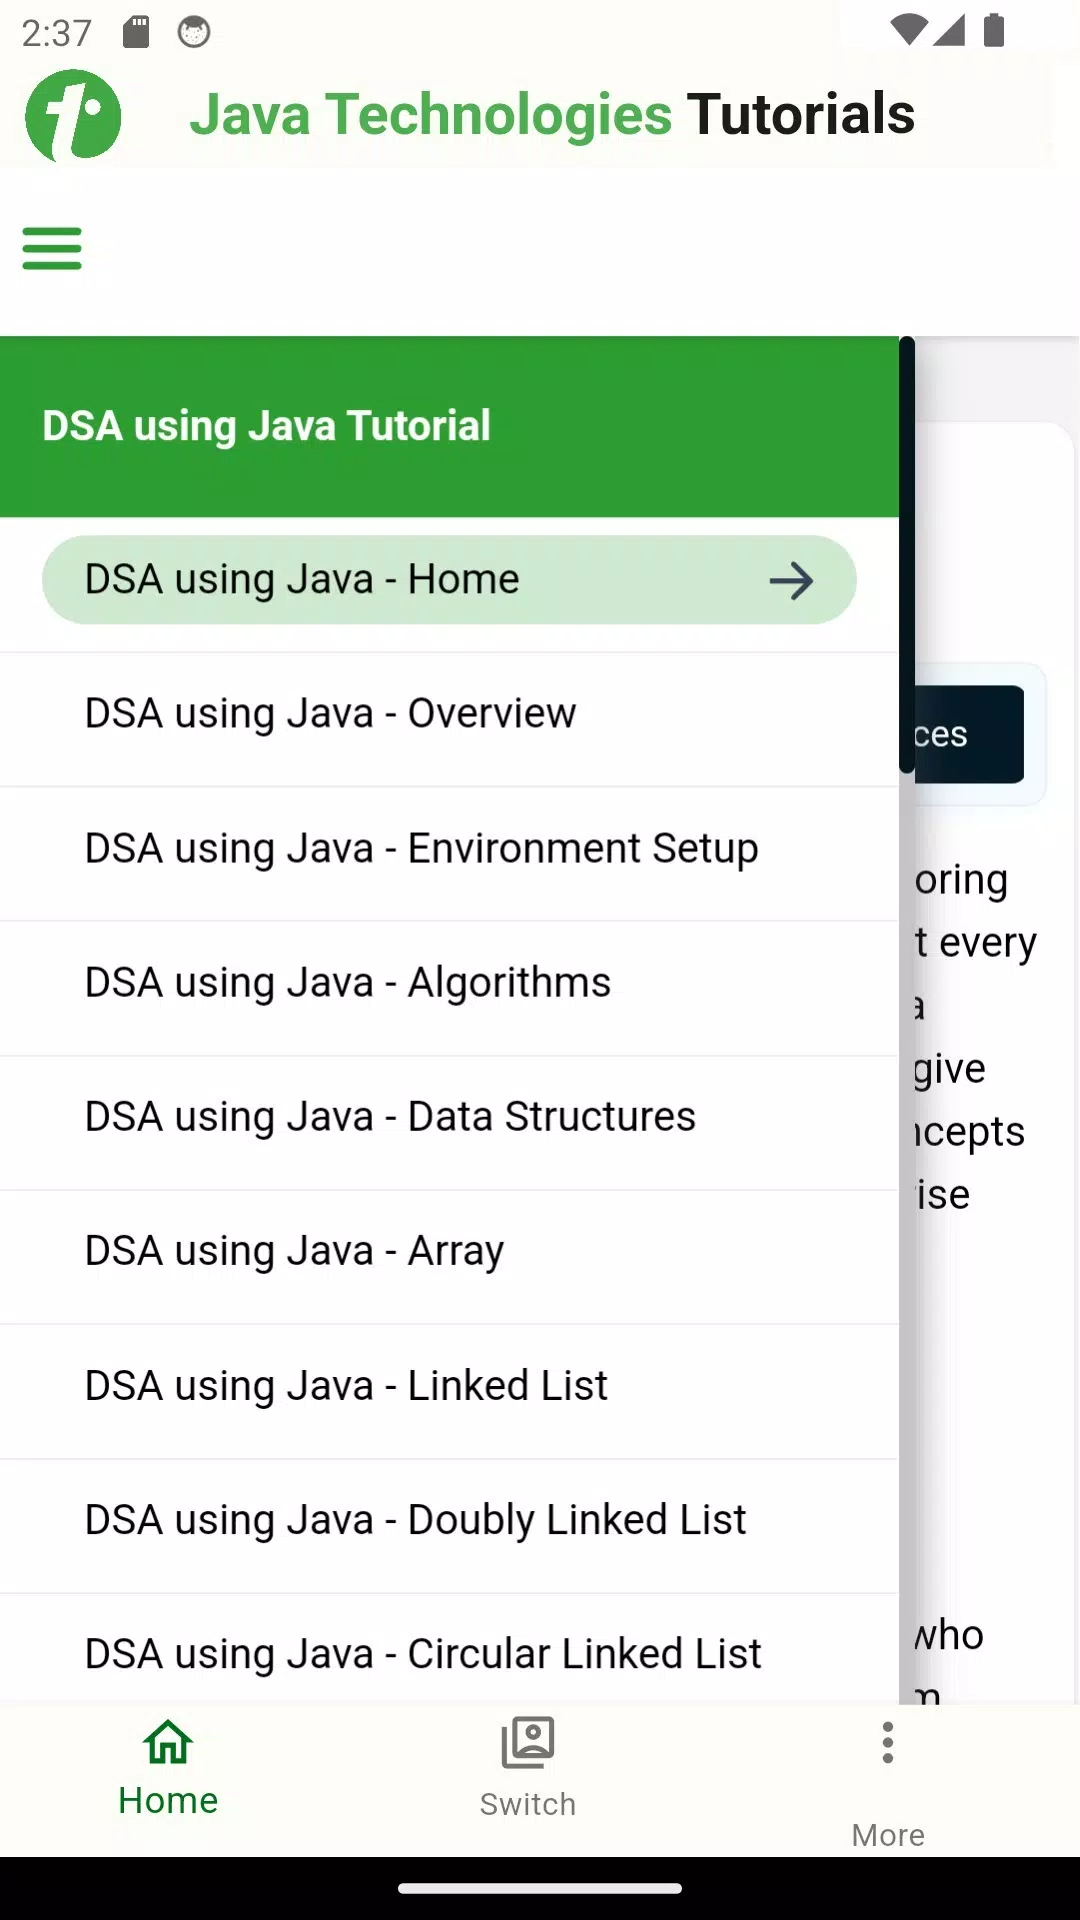This screenshot has width=1080, height=1920.
Task: Tap the More tab label
Action: pos(888,1835)
